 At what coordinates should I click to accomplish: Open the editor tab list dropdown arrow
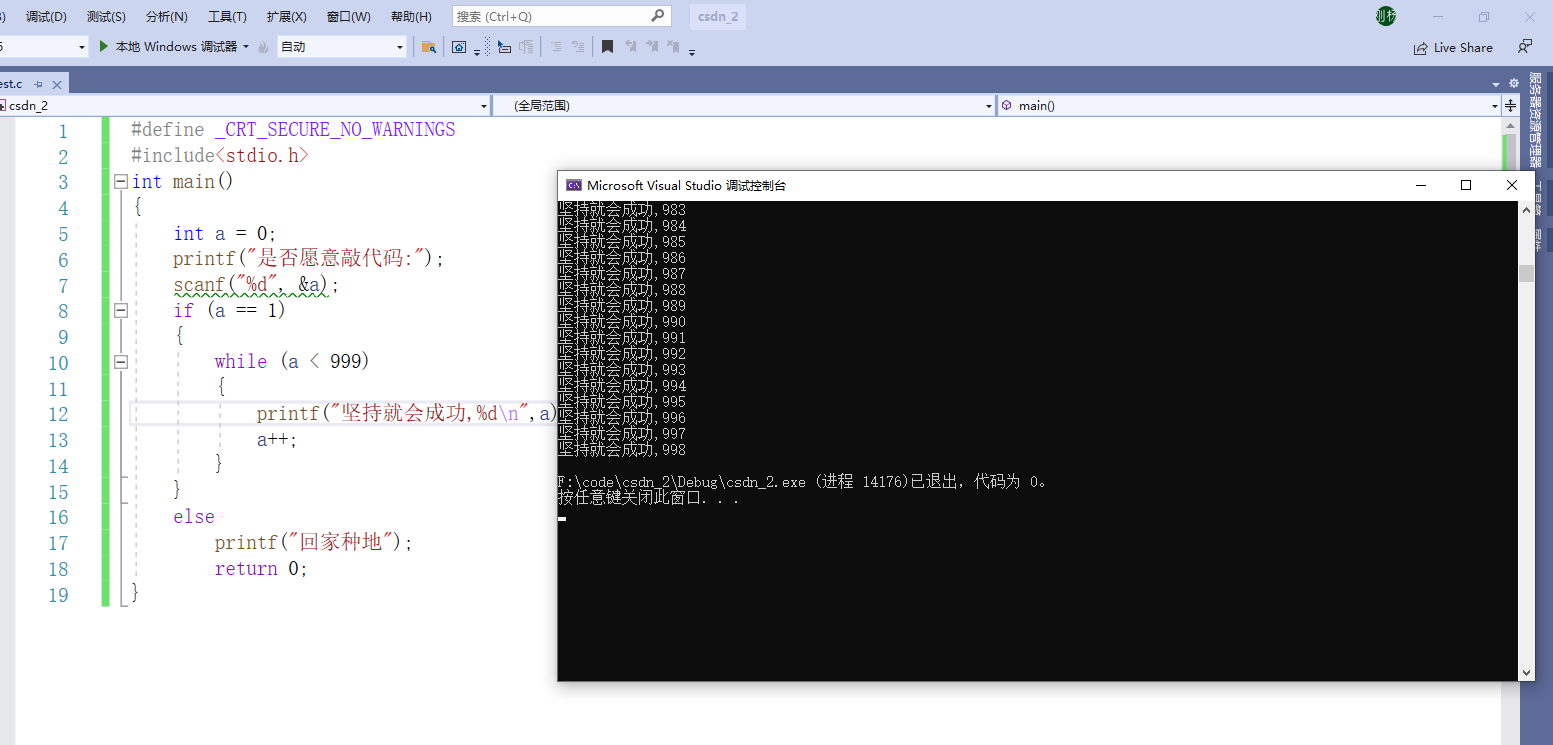pos(1496,84)
